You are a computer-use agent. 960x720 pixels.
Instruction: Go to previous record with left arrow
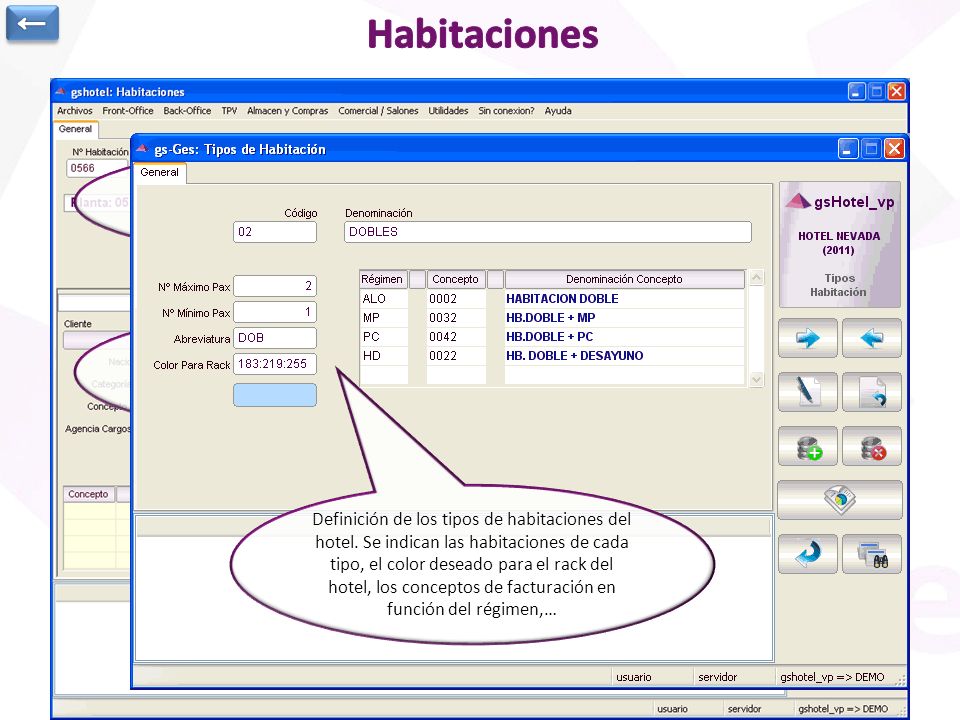tap(871, 338)
